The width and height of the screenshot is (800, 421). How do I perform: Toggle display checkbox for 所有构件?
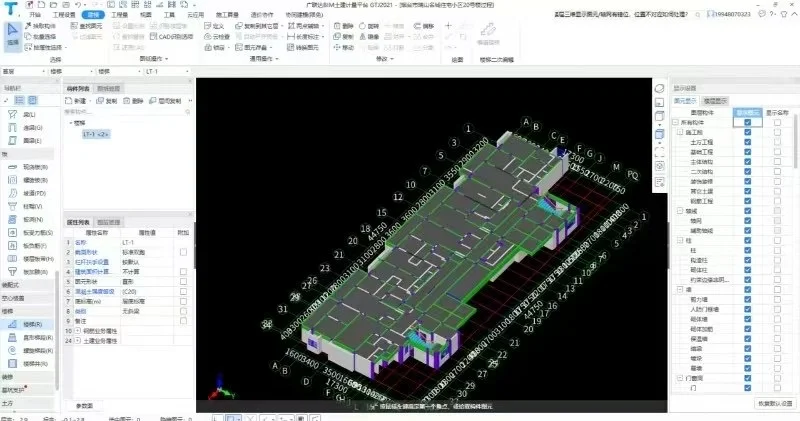(x=747, y=122)
